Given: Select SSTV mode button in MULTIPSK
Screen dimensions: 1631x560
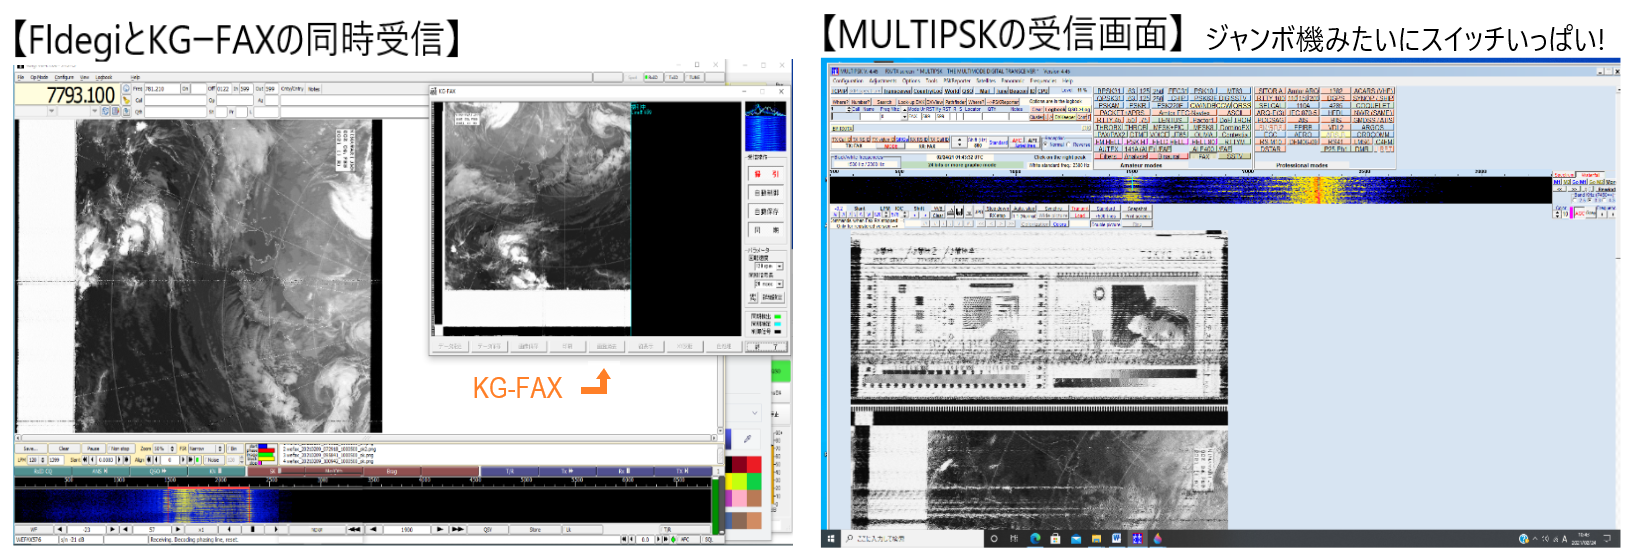Looking at the screenshot, I should (x=1235, y=156).
